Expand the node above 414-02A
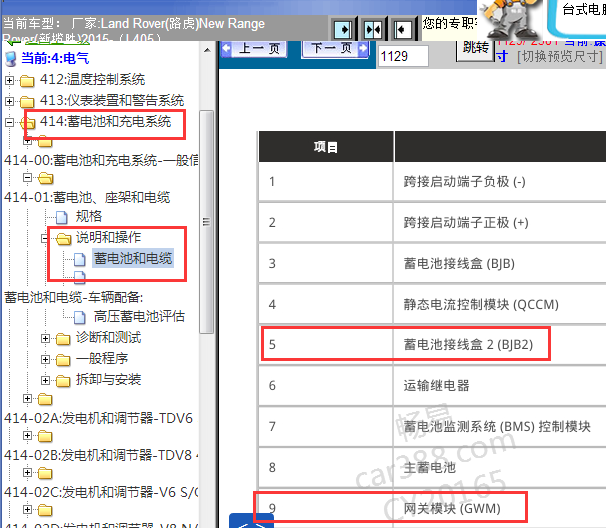This screenshot has width=606, height=528. click(x=27, y=398)
